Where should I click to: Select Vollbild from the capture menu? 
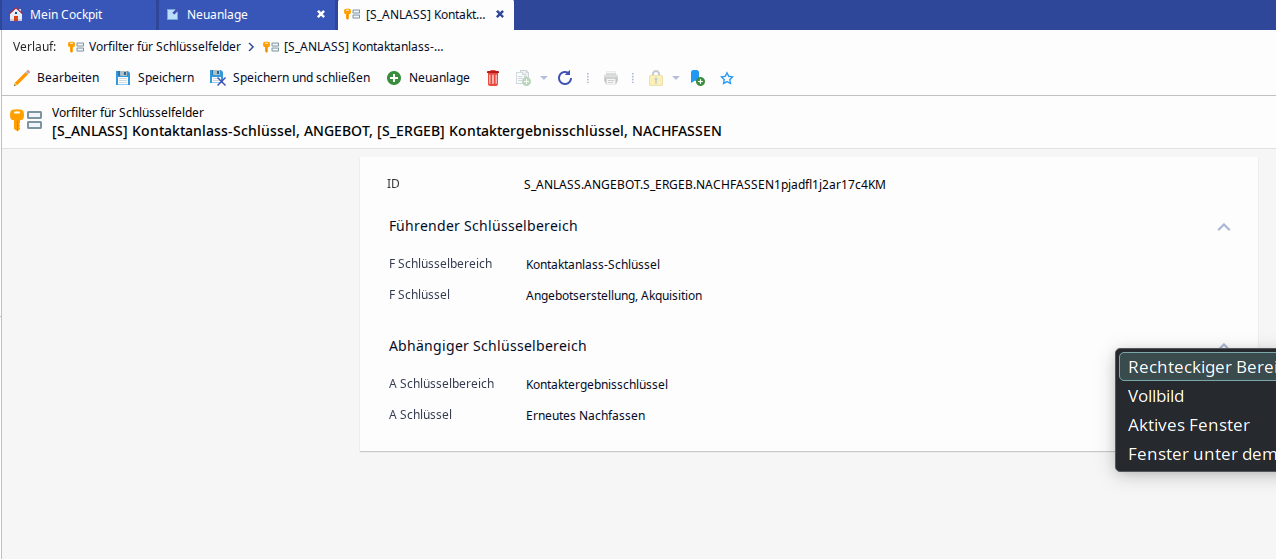1156,396
